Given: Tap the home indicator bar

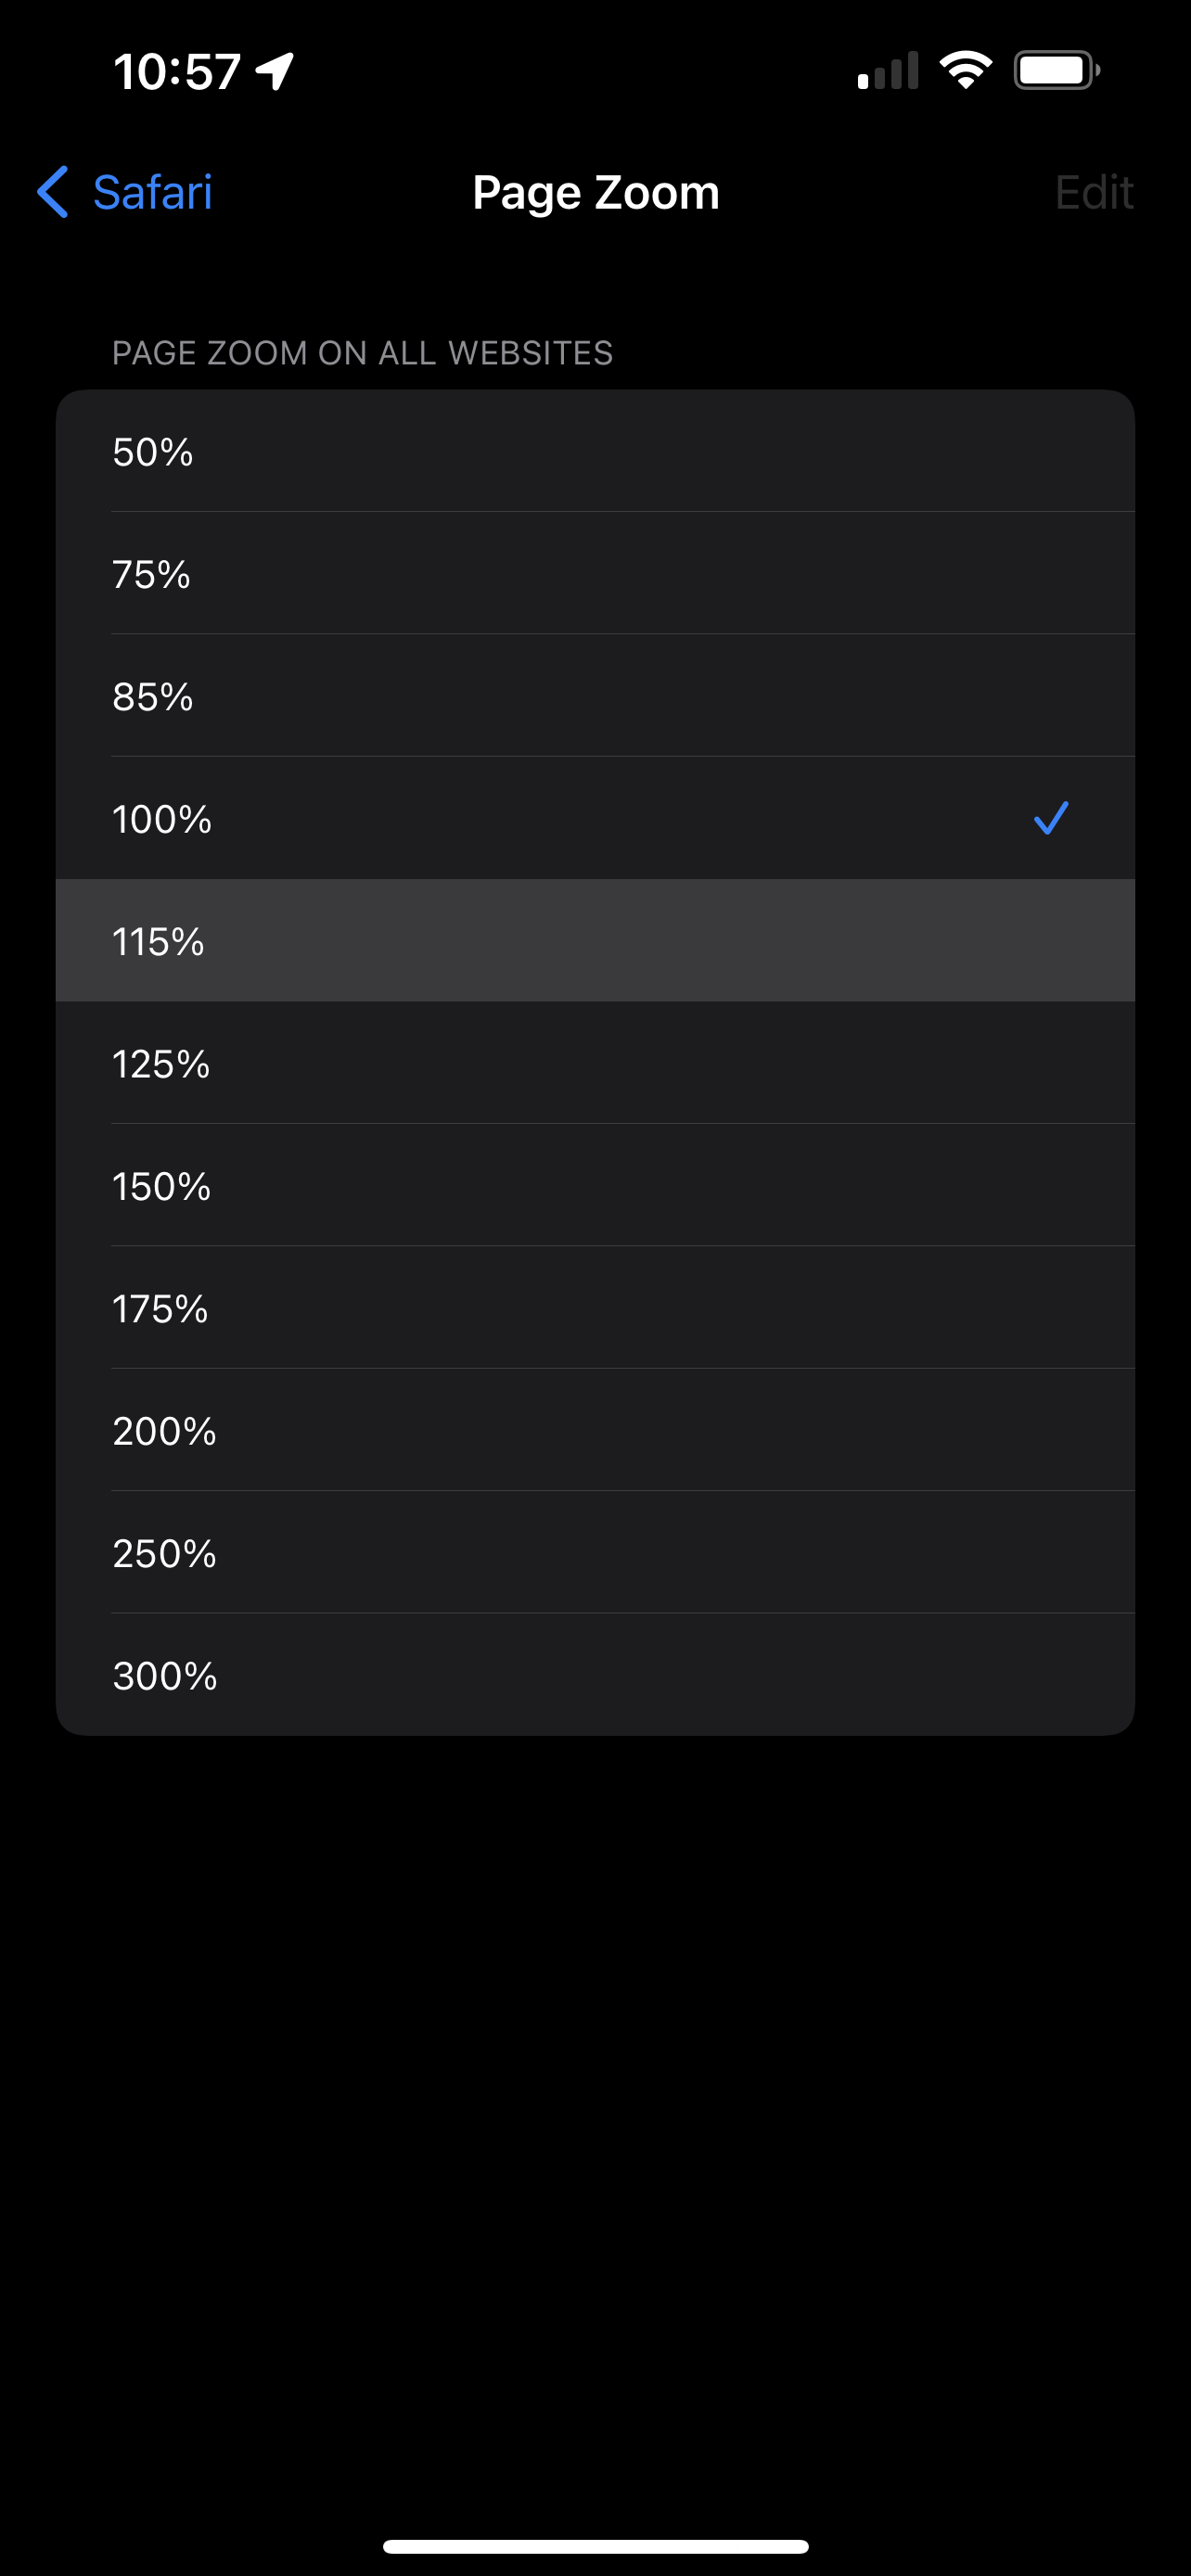Looking at the screenshot, I should pos(595,2546).
